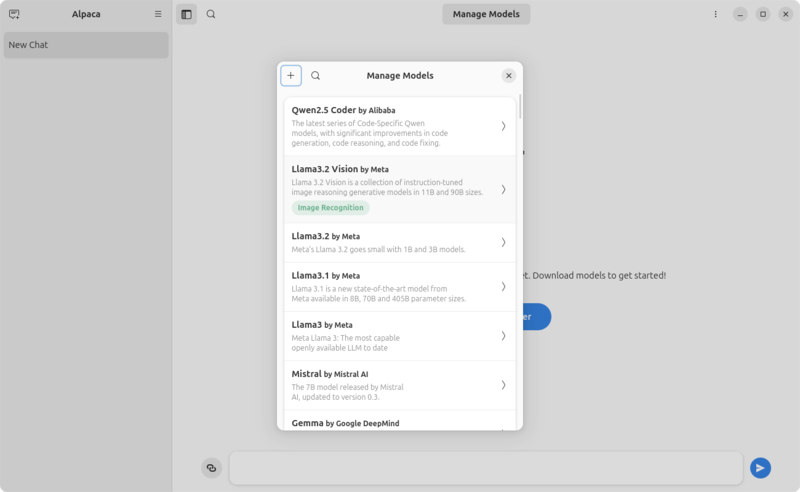
Task: Open the sidebar hamburger menu
Action: (x=158, y=15)
